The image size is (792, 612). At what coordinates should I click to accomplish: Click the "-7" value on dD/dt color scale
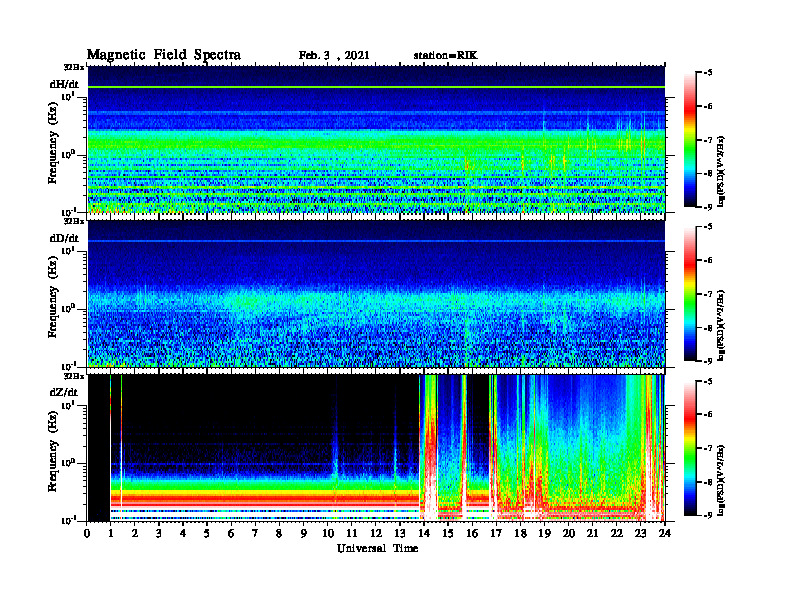(x=708, y=294)
